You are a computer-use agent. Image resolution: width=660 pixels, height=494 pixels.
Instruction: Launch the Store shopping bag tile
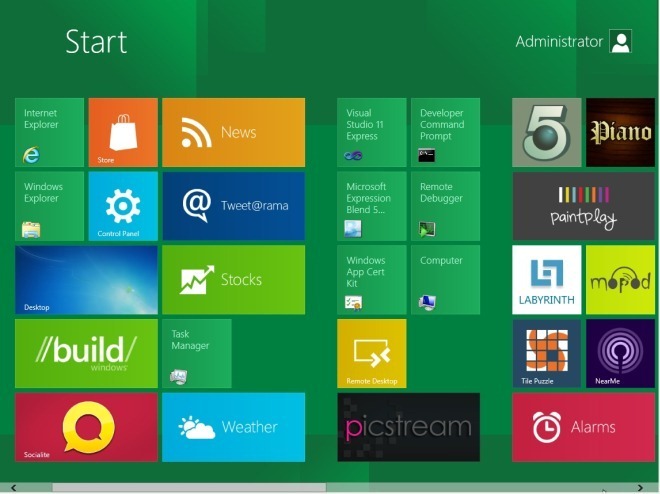[123, 132]
